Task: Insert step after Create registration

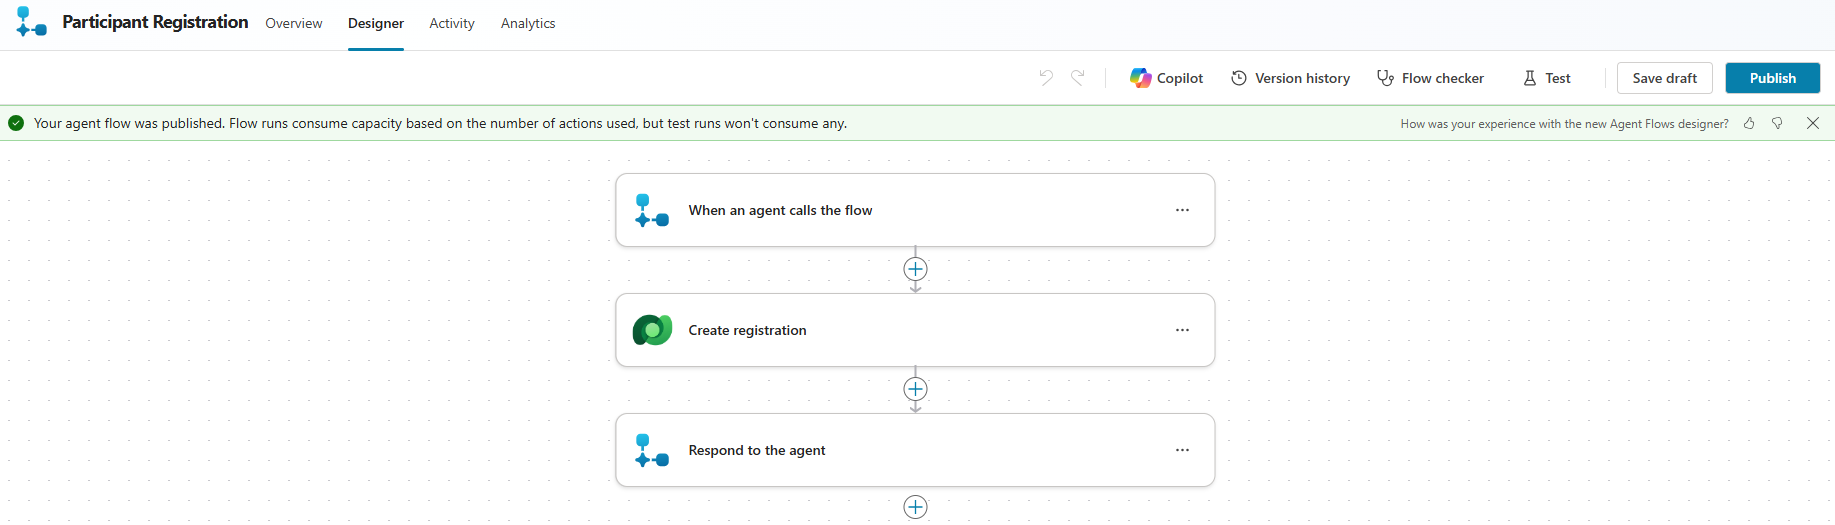Action: tap(915, 389)
